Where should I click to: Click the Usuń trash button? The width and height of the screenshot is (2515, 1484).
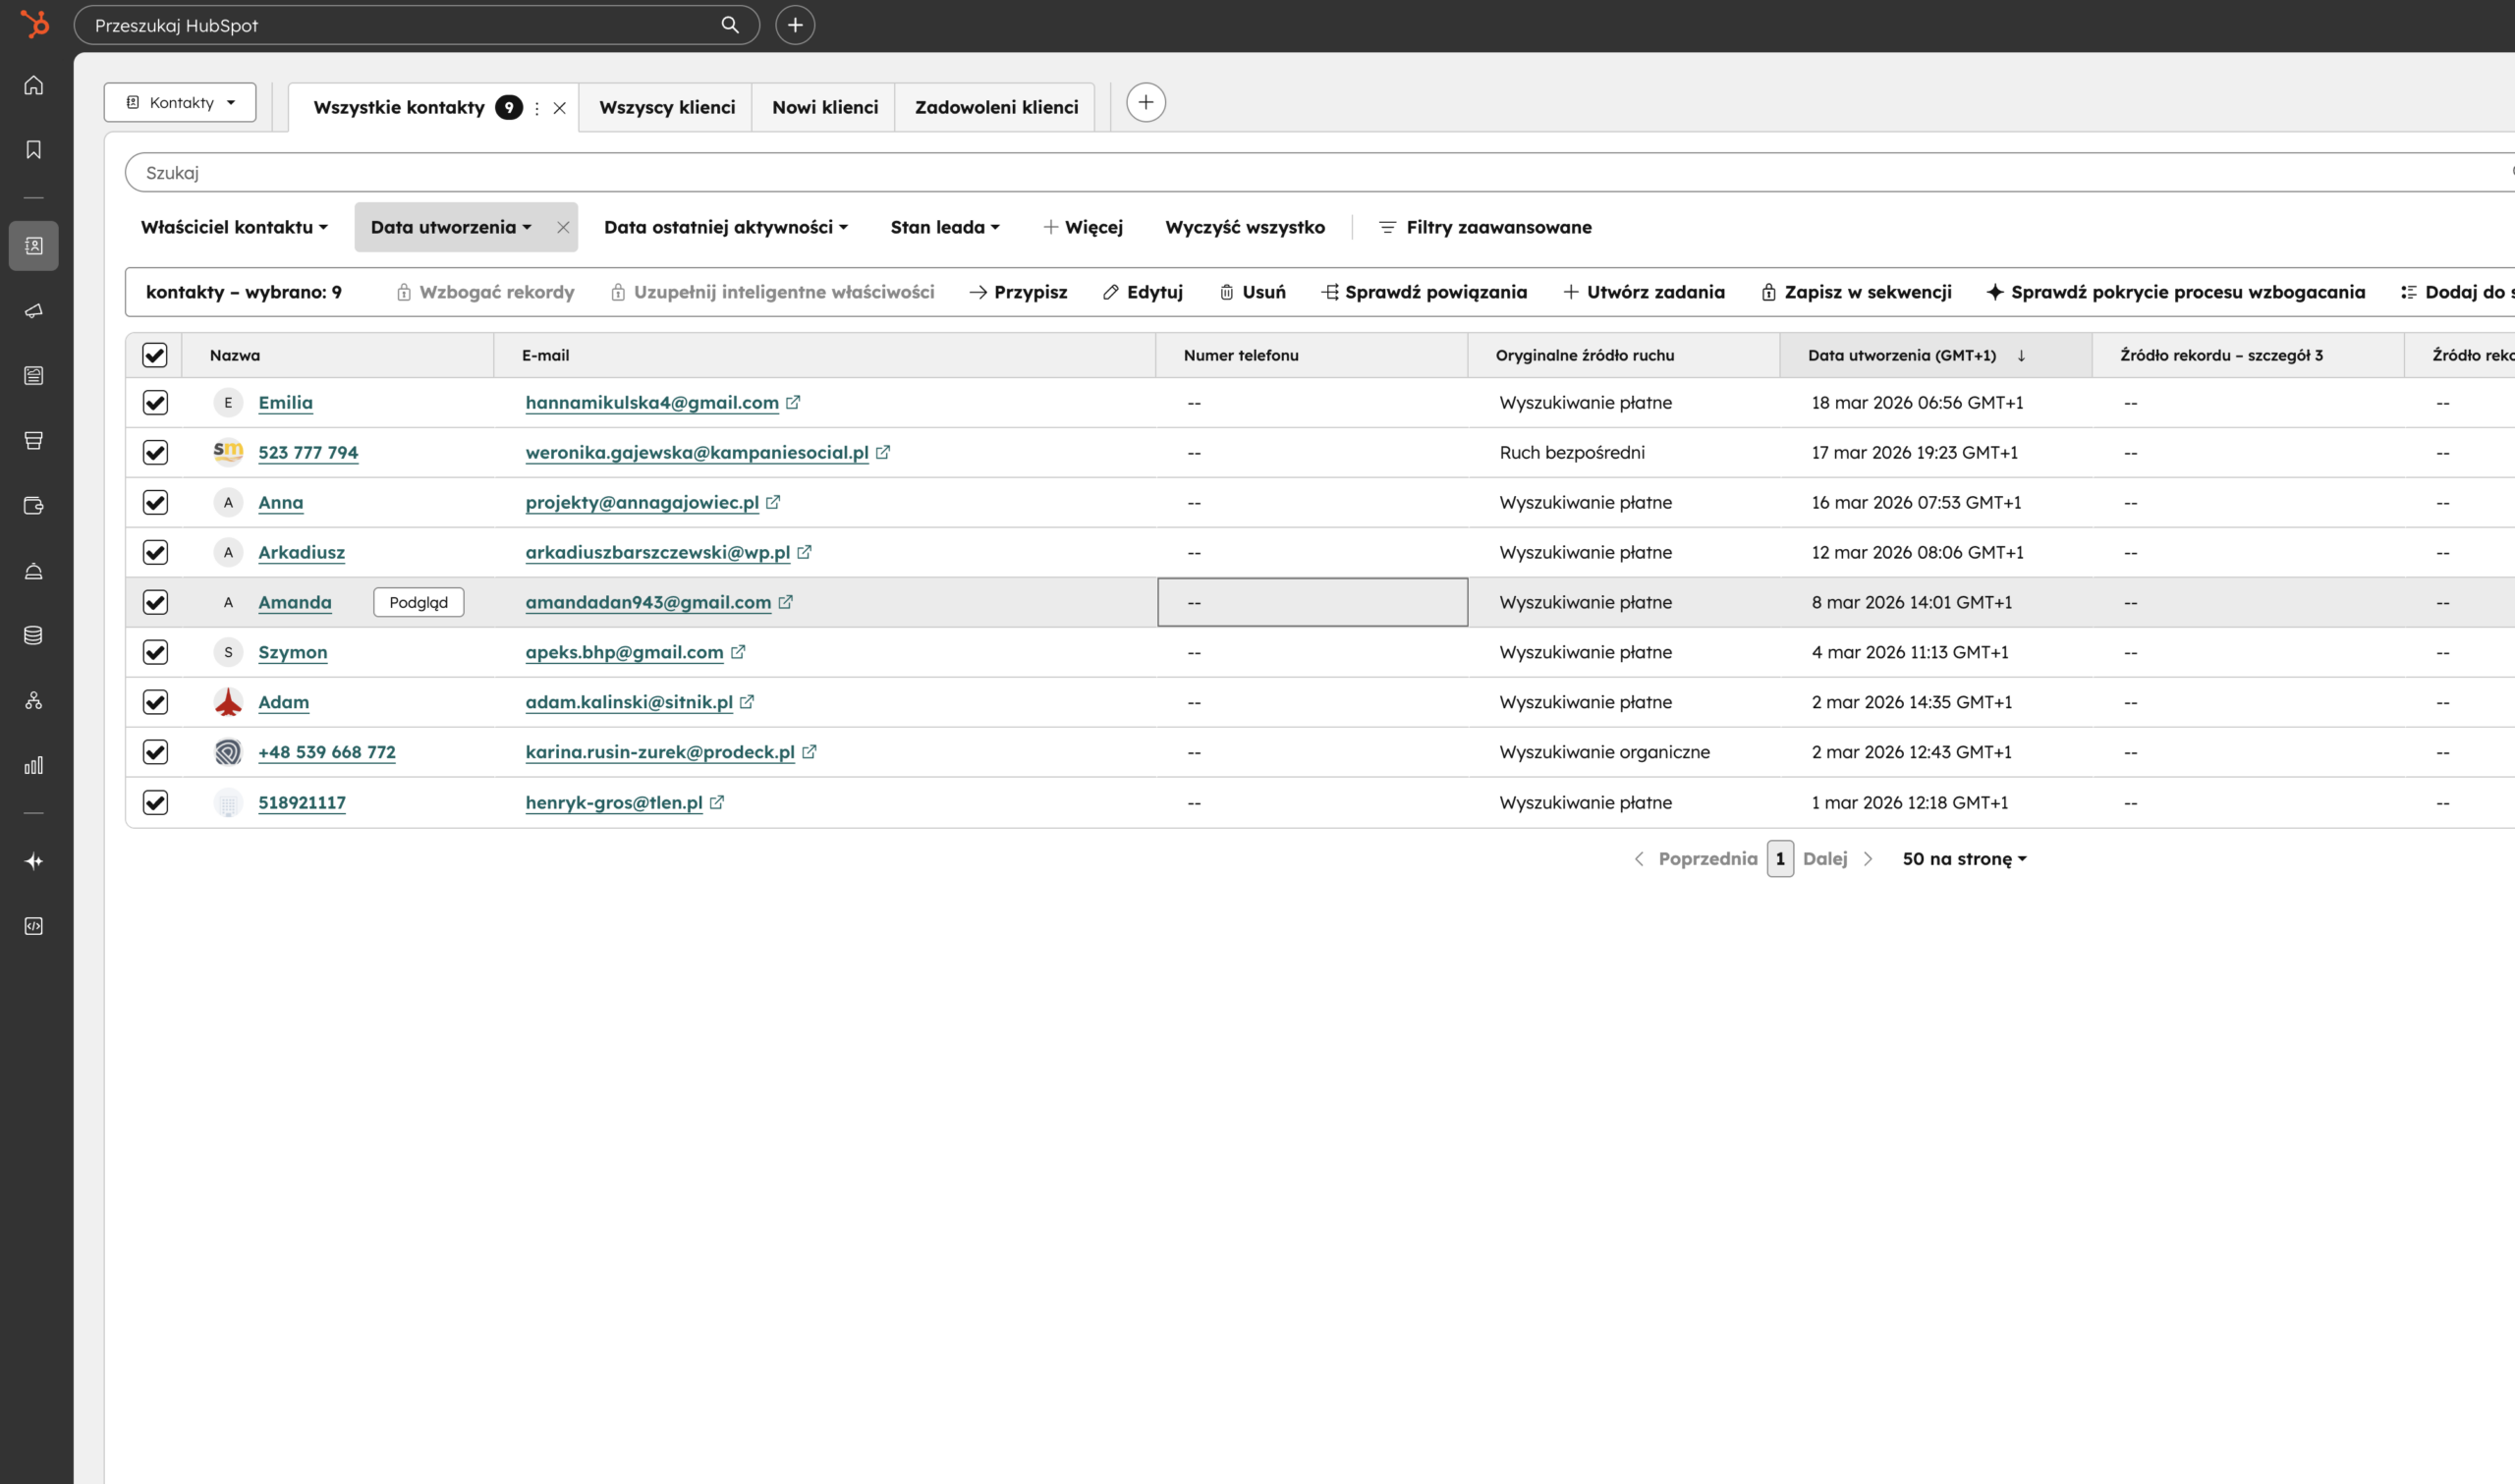(1253, 292)
